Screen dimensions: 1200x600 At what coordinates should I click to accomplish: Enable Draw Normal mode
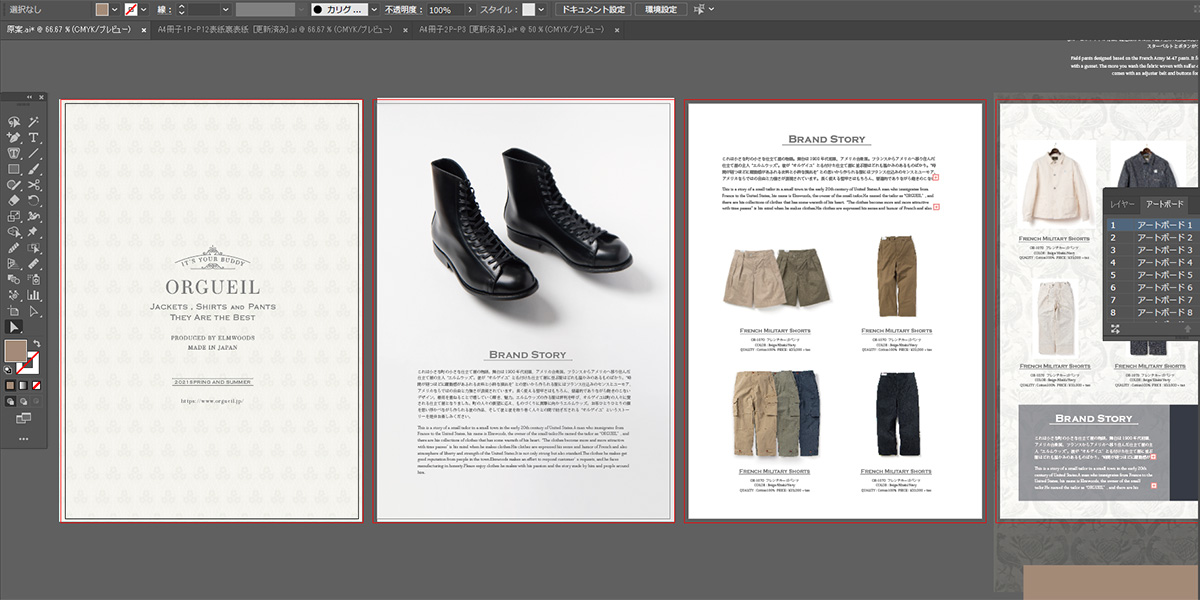pyautogui.click(x=10, y=402)
